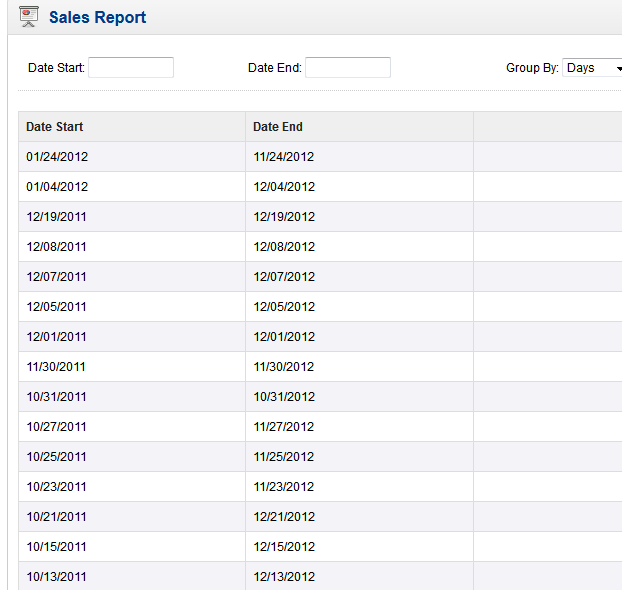
Task: Select the 11/25/2012 end date cell
Action: pos(359,457)
